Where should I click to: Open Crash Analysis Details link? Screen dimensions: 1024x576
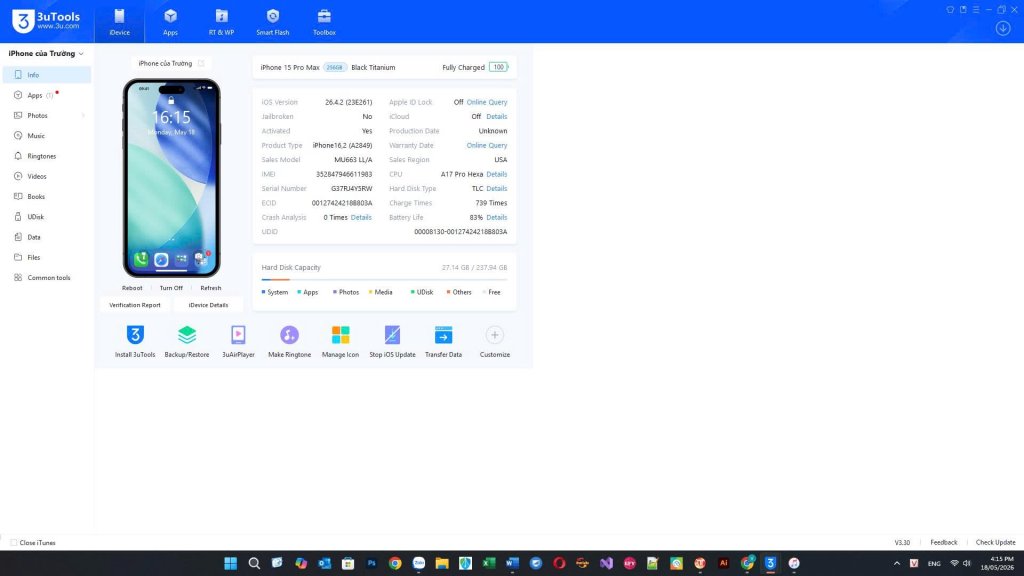click(x=360, y=217)
